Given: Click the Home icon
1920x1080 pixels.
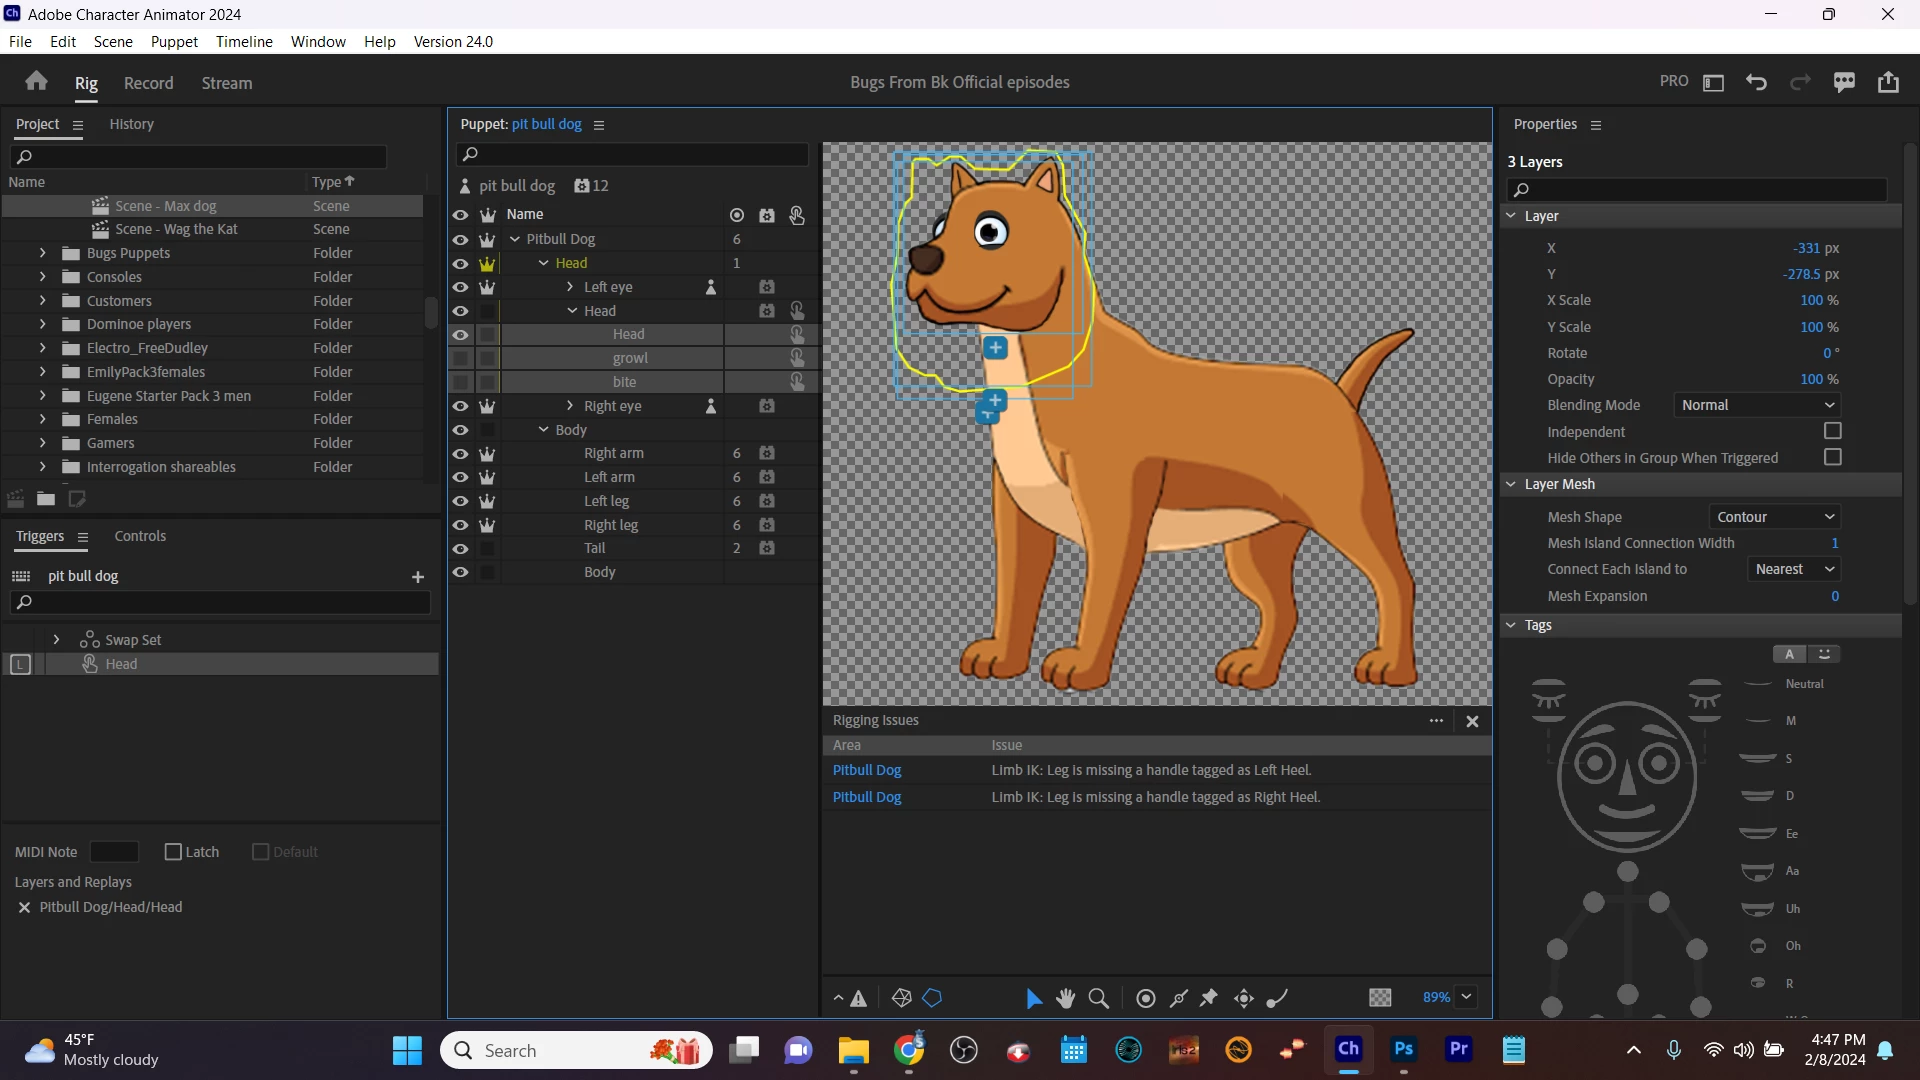Looking at the screenshot, I should pyautogui.click(x=37, y=82).
